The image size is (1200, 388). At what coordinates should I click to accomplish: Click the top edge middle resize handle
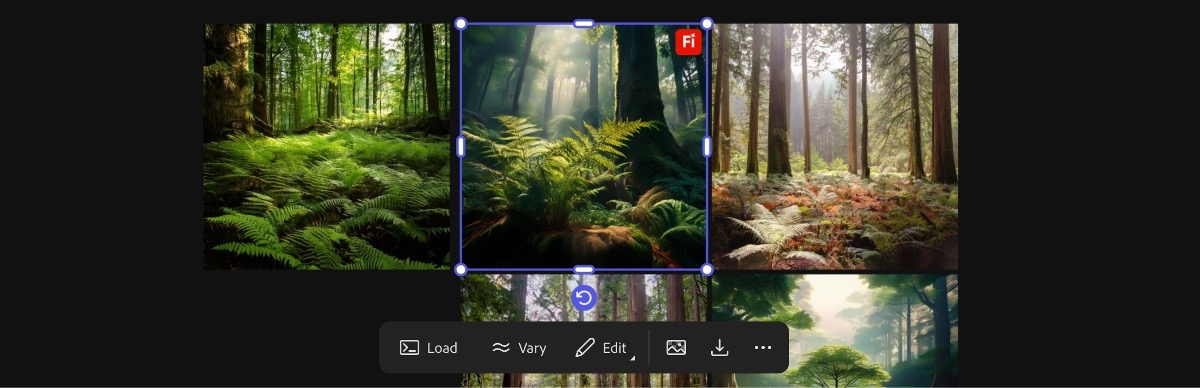pyautogui.click(x=584, y=23)
